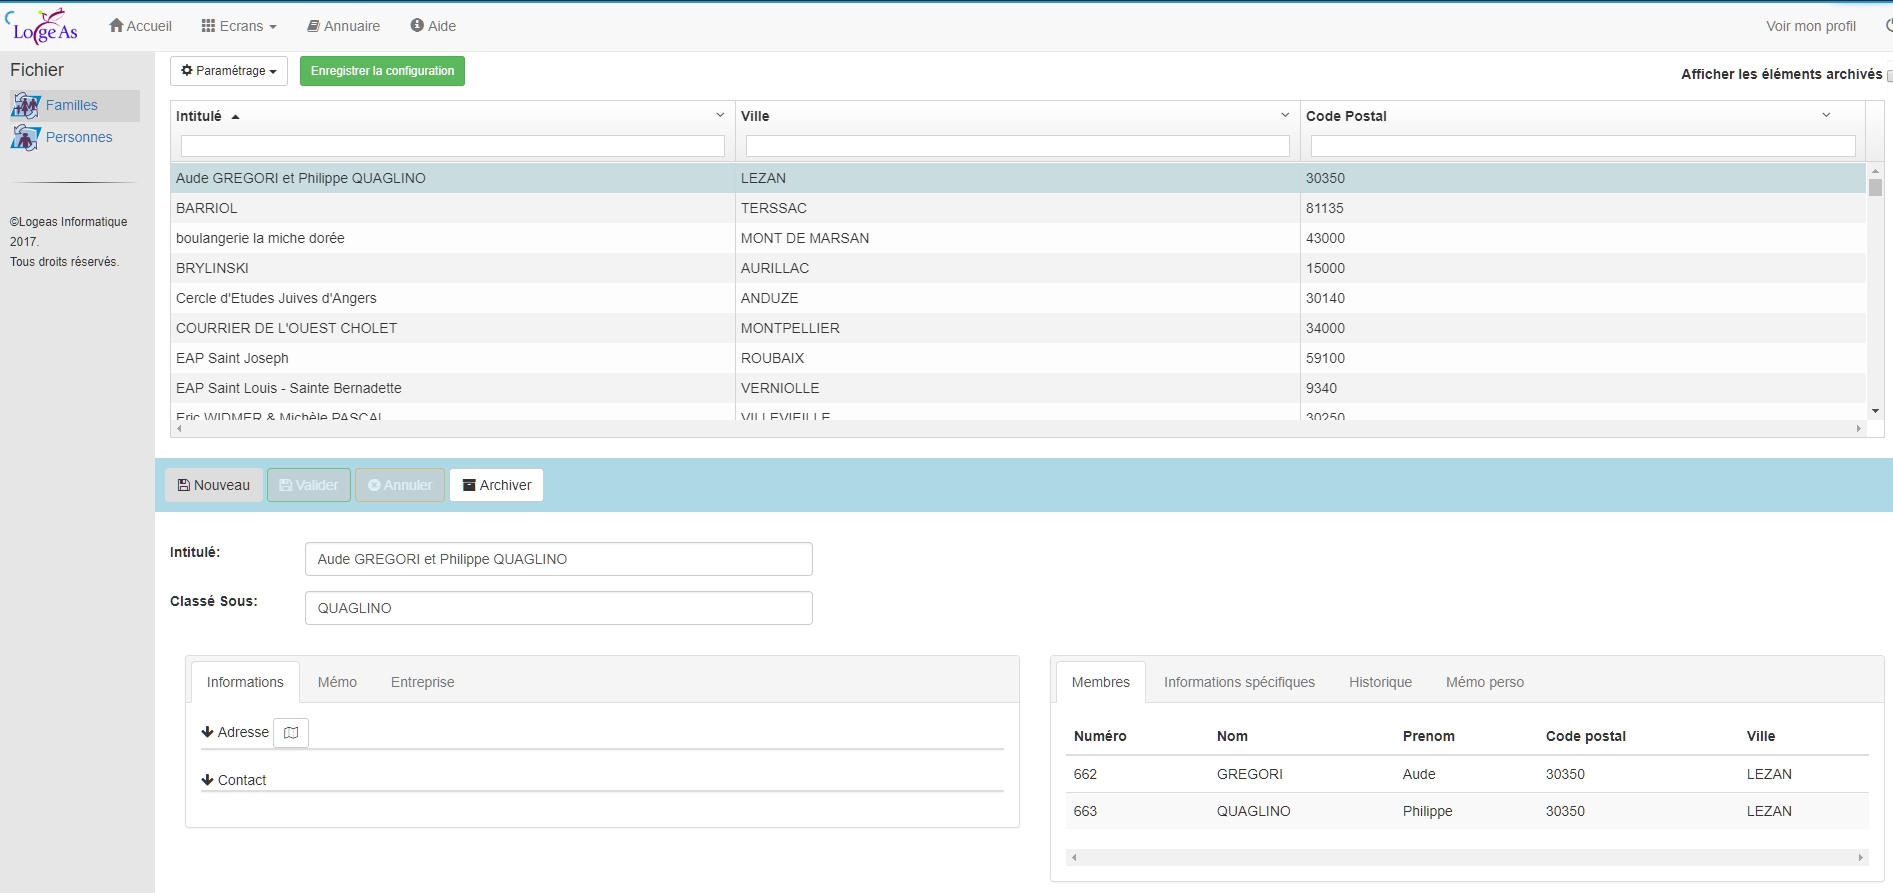Screen dimensions: 1893x893
Task: Click the Intitulé filter input field
Action: click(453, 146)
